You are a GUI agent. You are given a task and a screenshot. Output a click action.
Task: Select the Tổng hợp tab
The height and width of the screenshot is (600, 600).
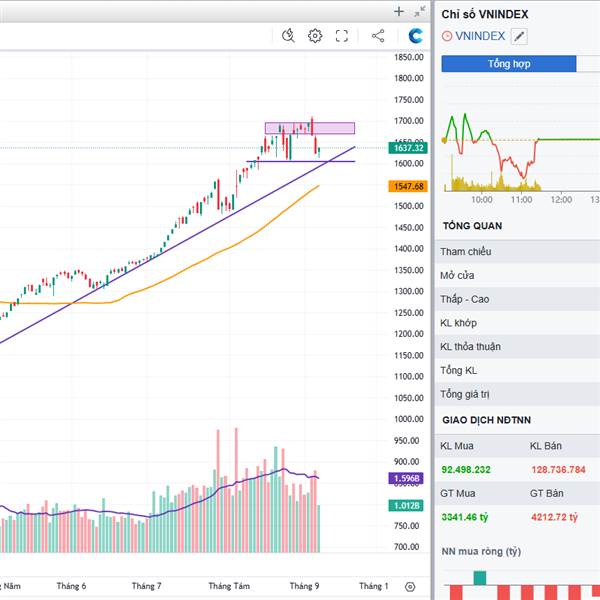509,64
